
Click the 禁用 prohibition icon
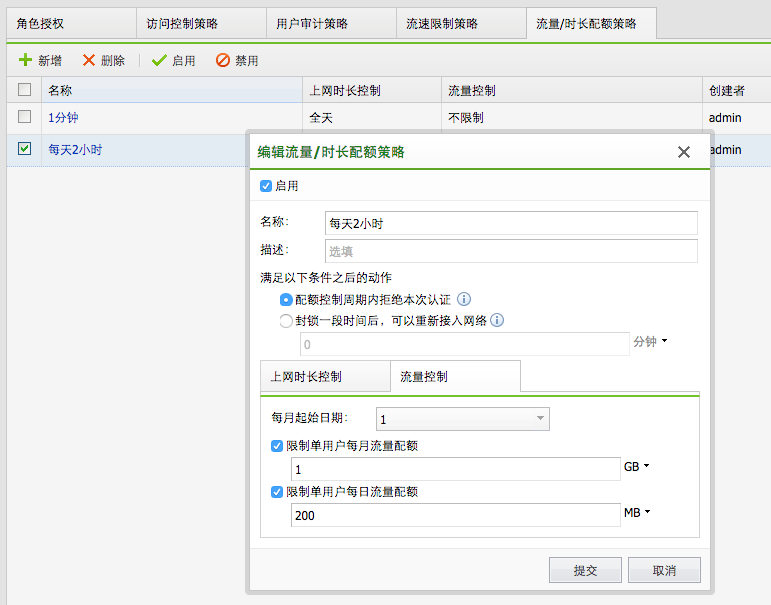click(223, 61)
